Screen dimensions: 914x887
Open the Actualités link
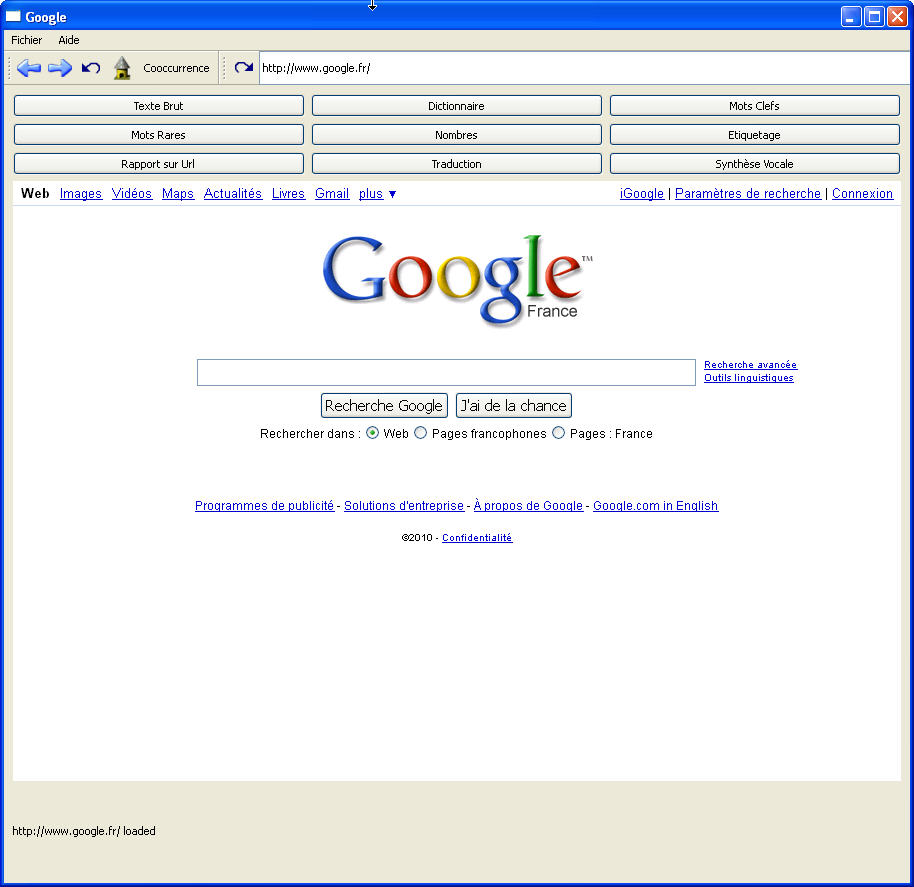[x=233, y=193]
